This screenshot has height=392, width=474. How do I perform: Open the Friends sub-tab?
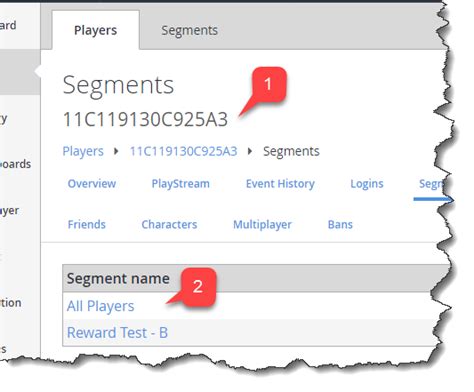pos(87,224)
